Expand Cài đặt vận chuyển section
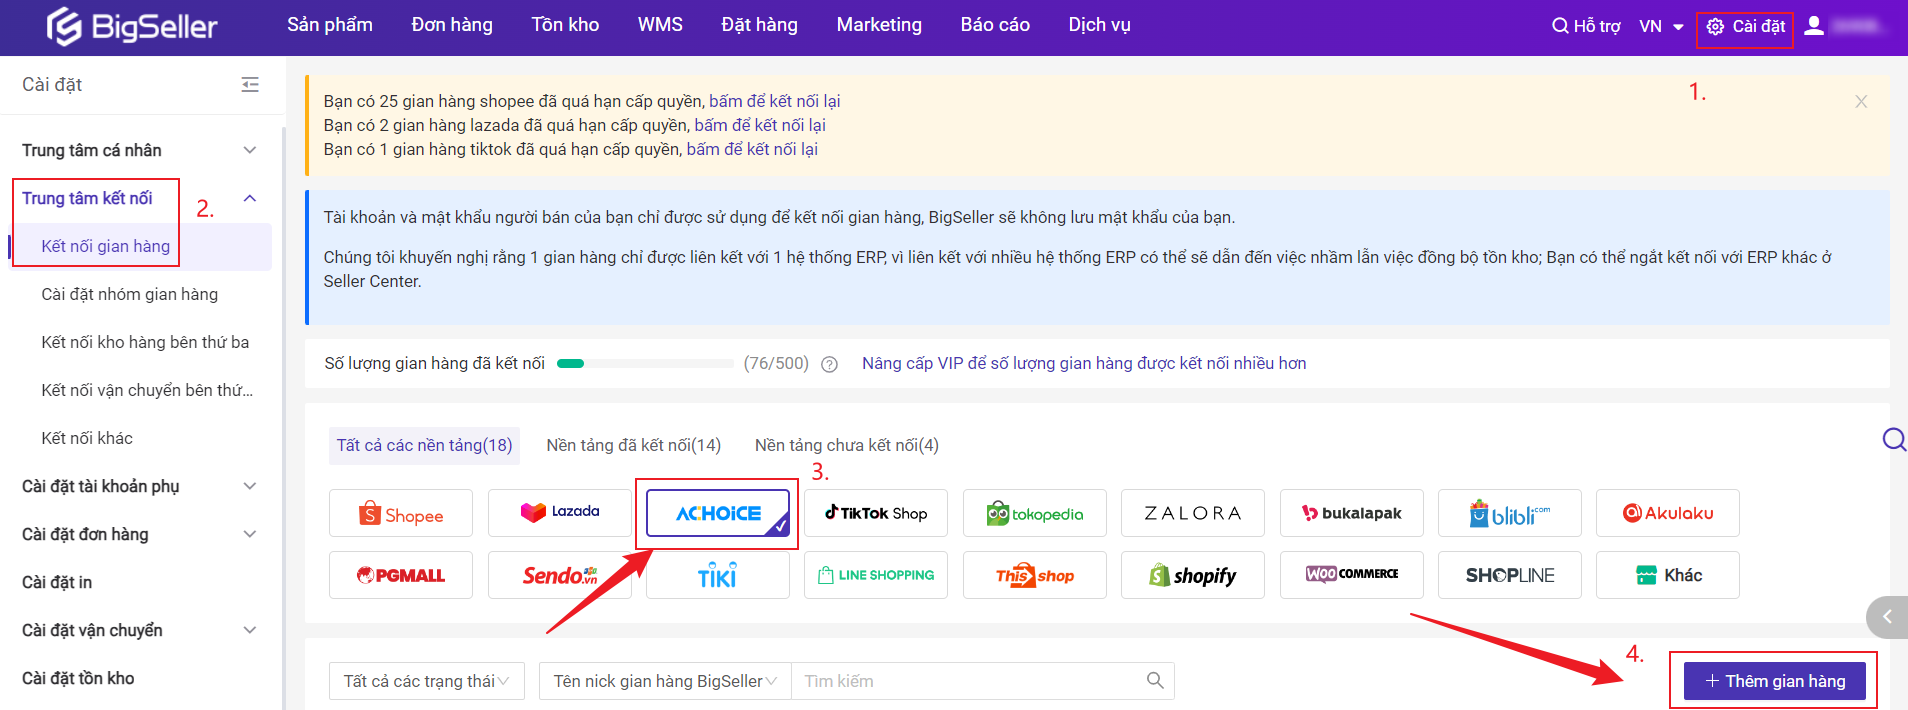This screenshot has height=710, width=1908. pyautogui.click(x=250, y=630)
